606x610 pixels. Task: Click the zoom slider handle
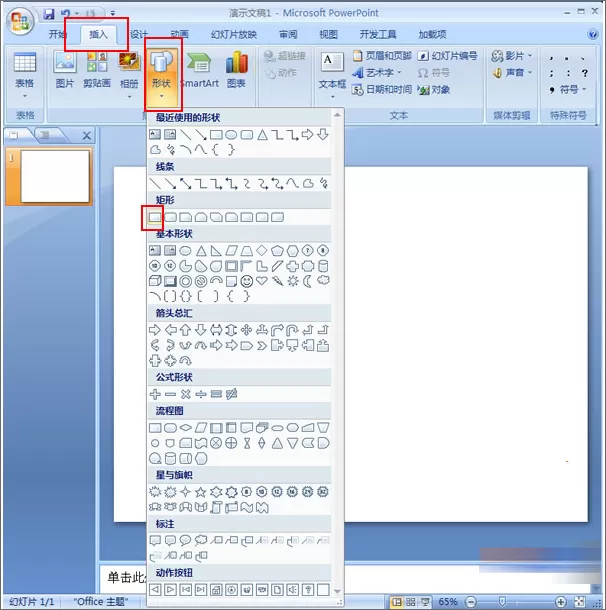tap(502, 602)
